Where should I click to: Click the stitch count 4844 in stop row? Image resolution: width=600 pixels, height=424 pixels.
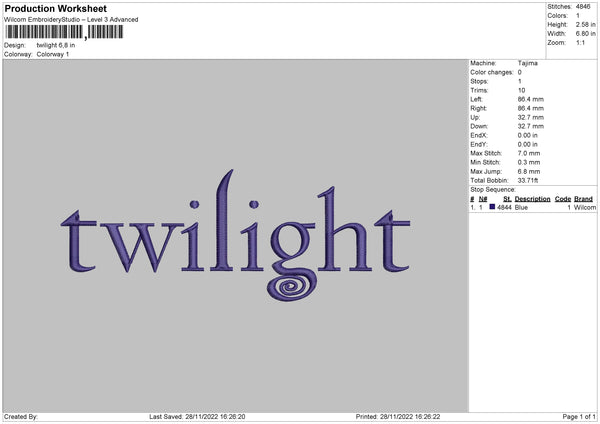504,207
